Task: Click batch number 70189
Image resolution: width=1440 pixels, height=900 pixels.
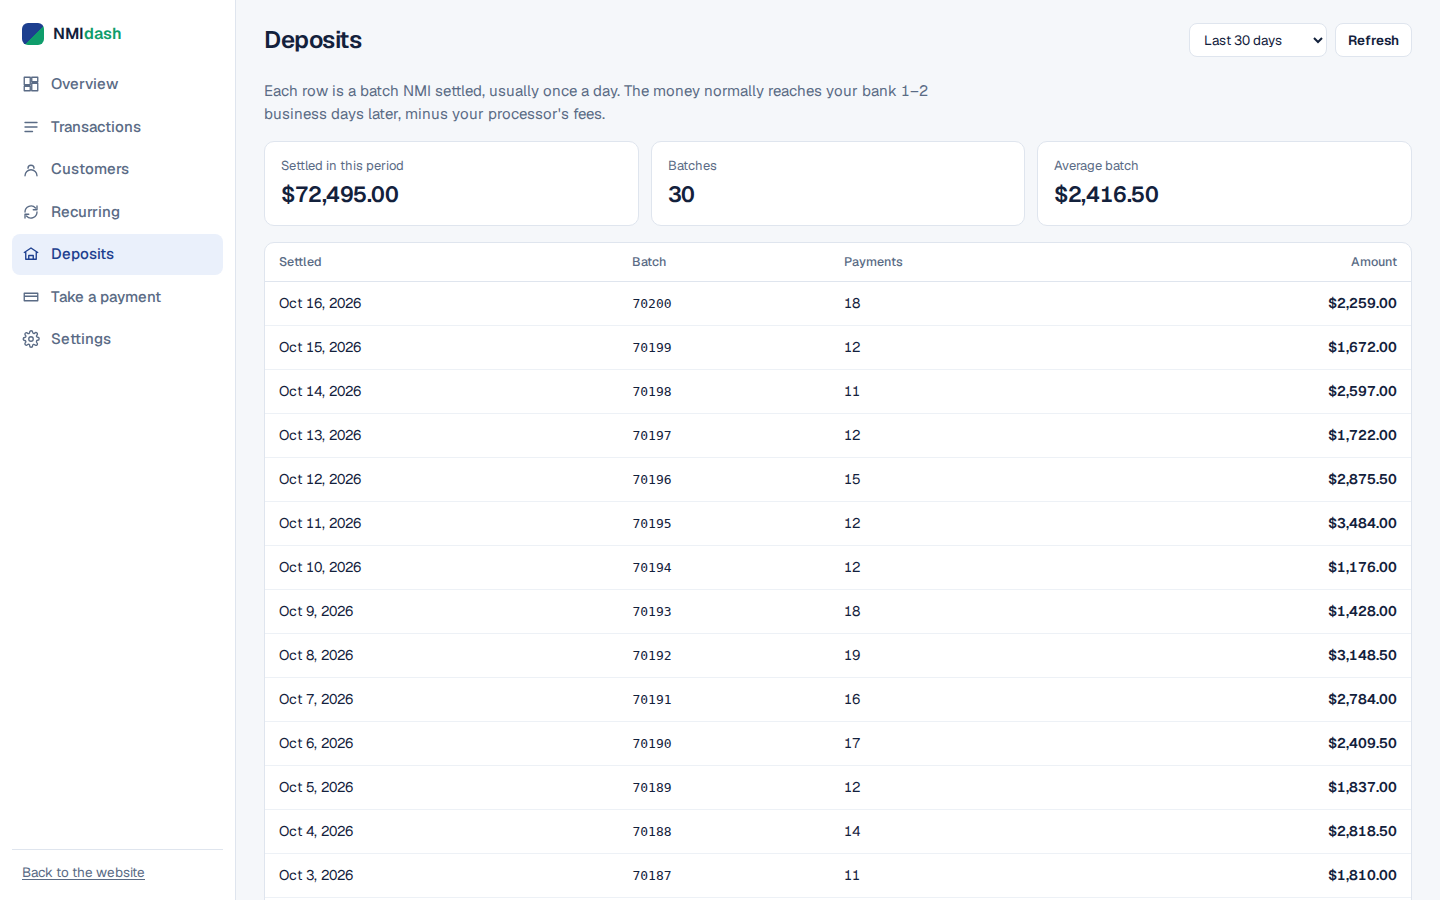Action: click(x=652, y=788)
